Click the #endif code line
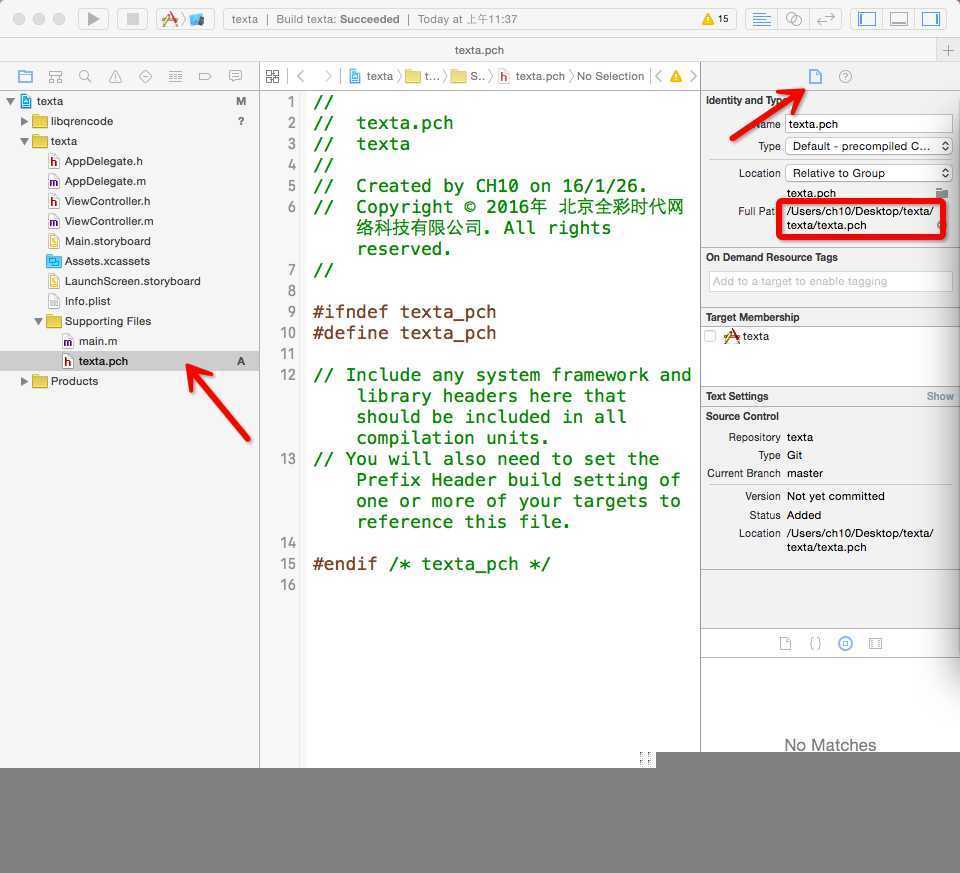Screen dimensions: 960x873 coord(432,564)
